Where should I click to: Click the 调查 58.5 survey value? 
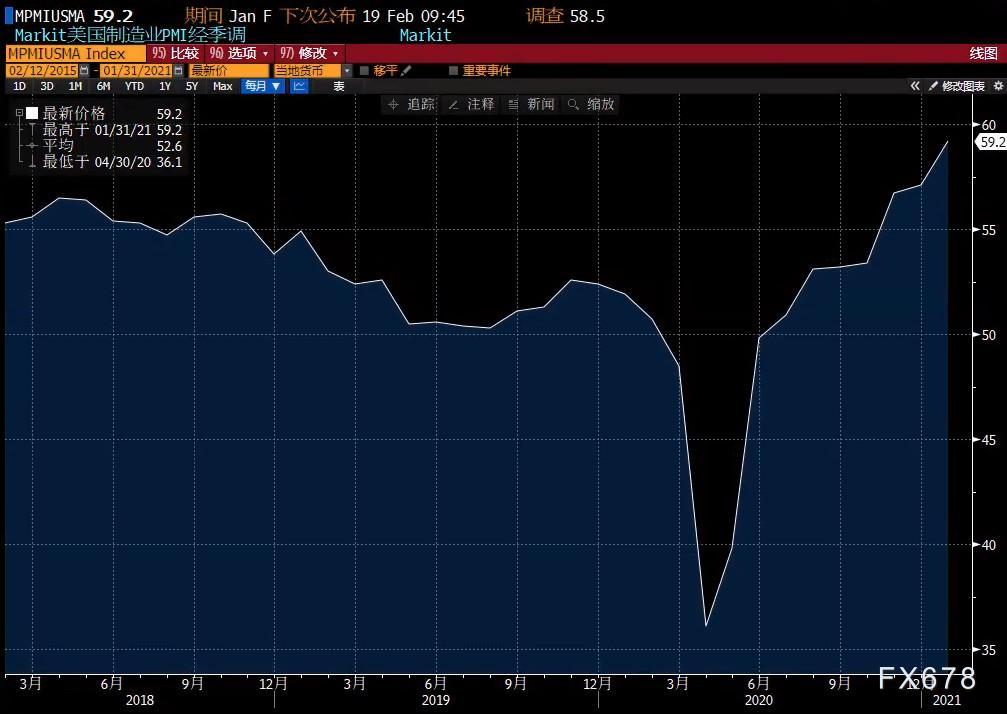click(x=565, y=16)
